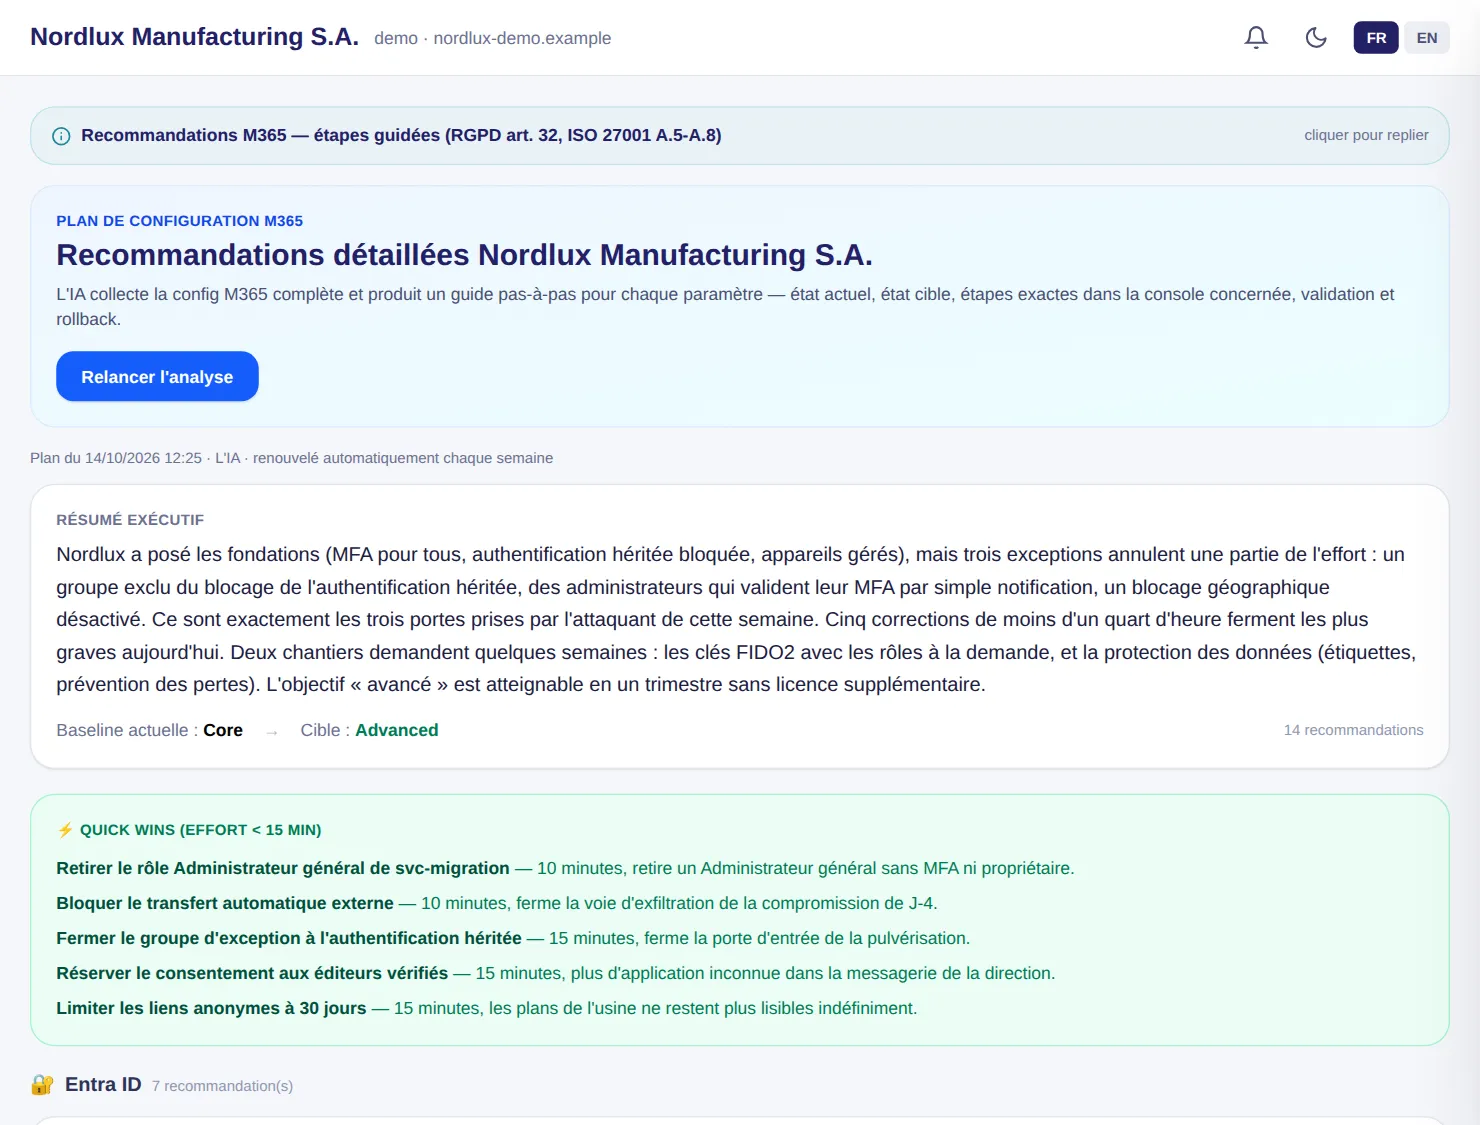The width and height of the screenshot is (1480, 1125).
Task: Click the 'cliquer pour replier' text
Action: [x=1366, y=135]
